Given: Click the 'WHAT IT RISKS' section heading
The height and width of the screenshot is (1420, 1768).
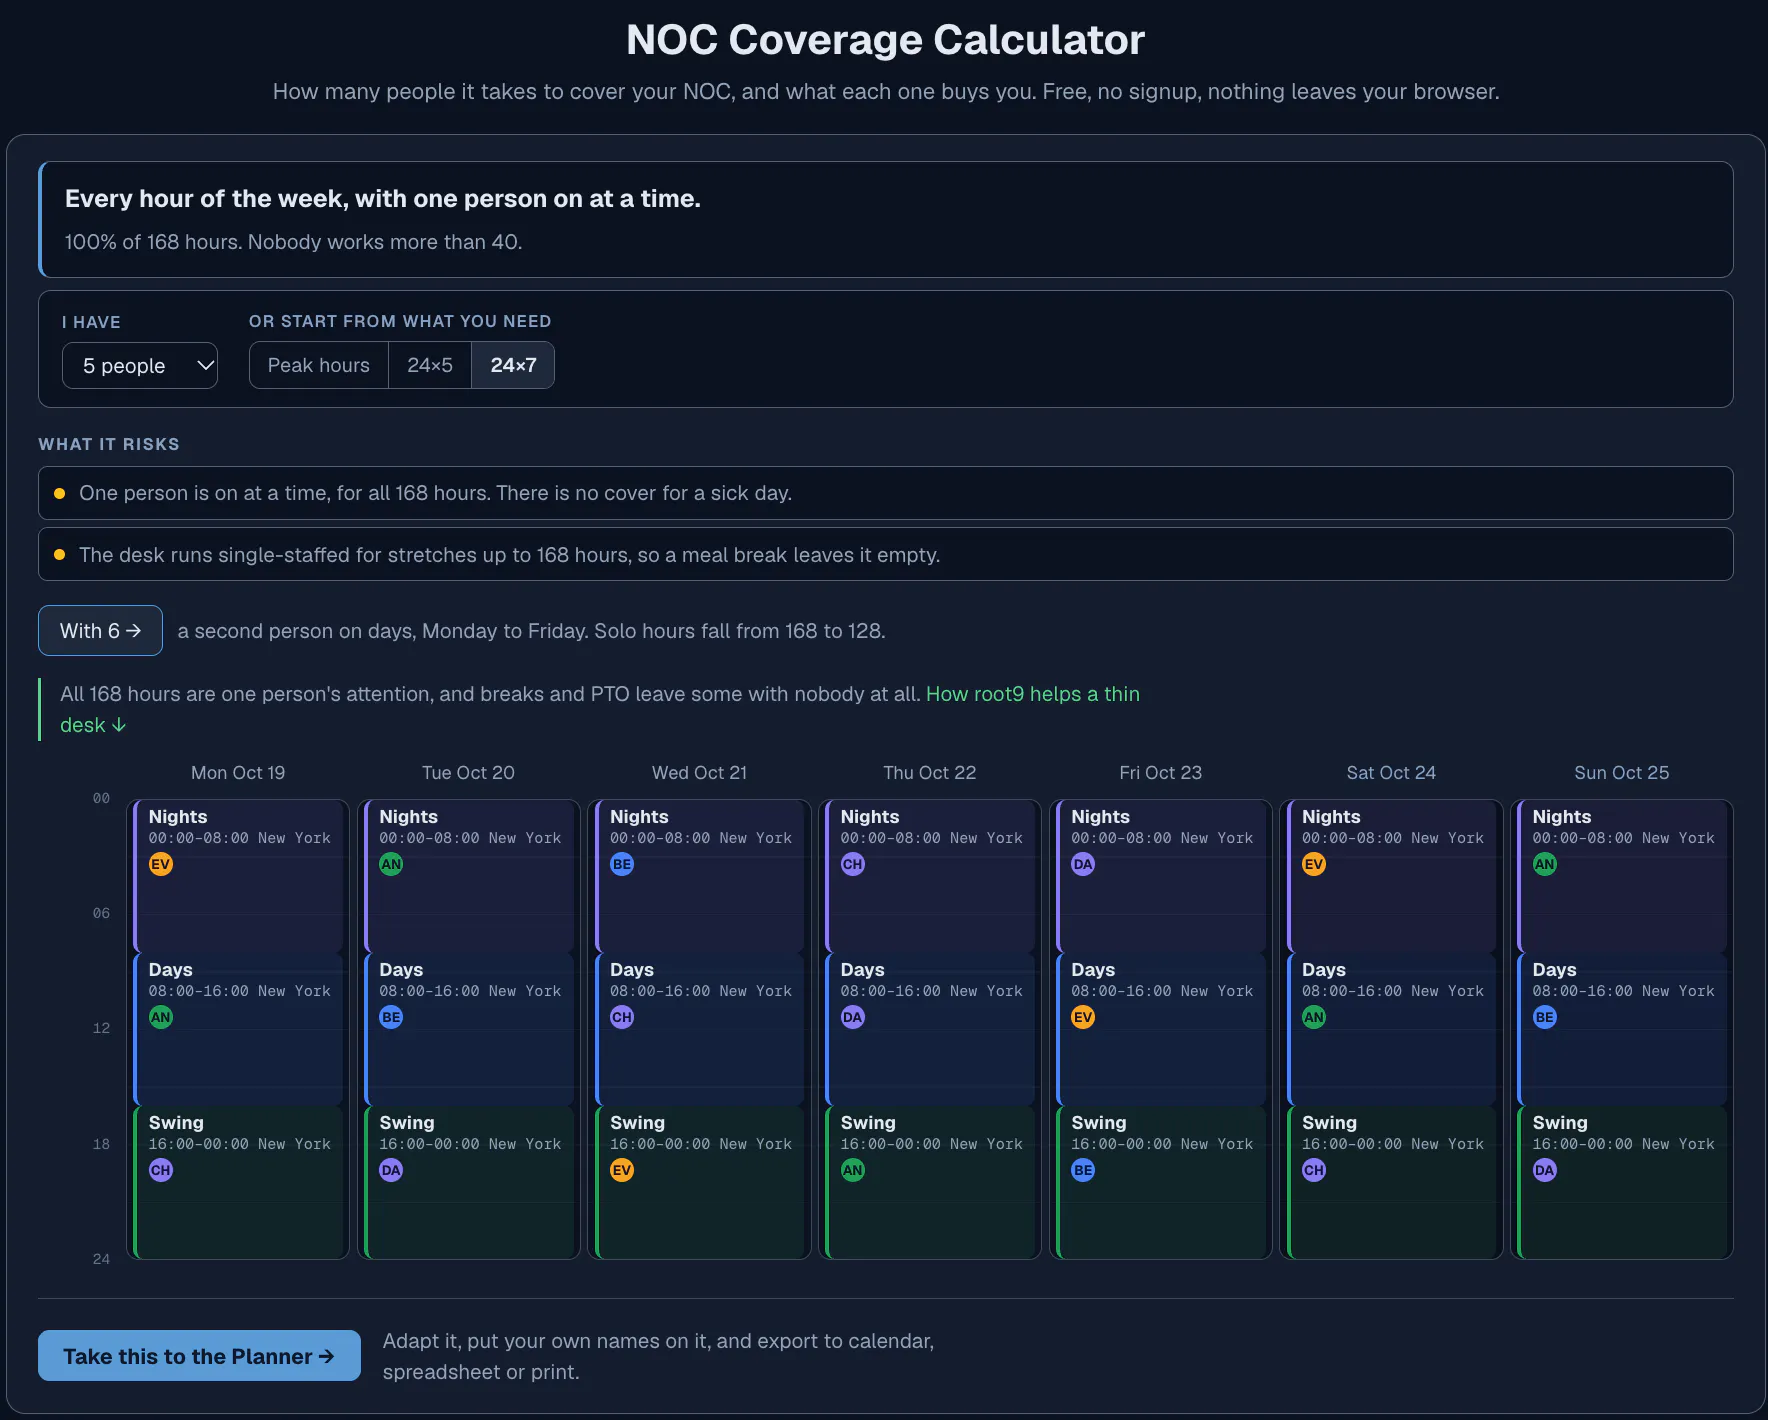Looking at the screenshot, I should coord(109,444).
